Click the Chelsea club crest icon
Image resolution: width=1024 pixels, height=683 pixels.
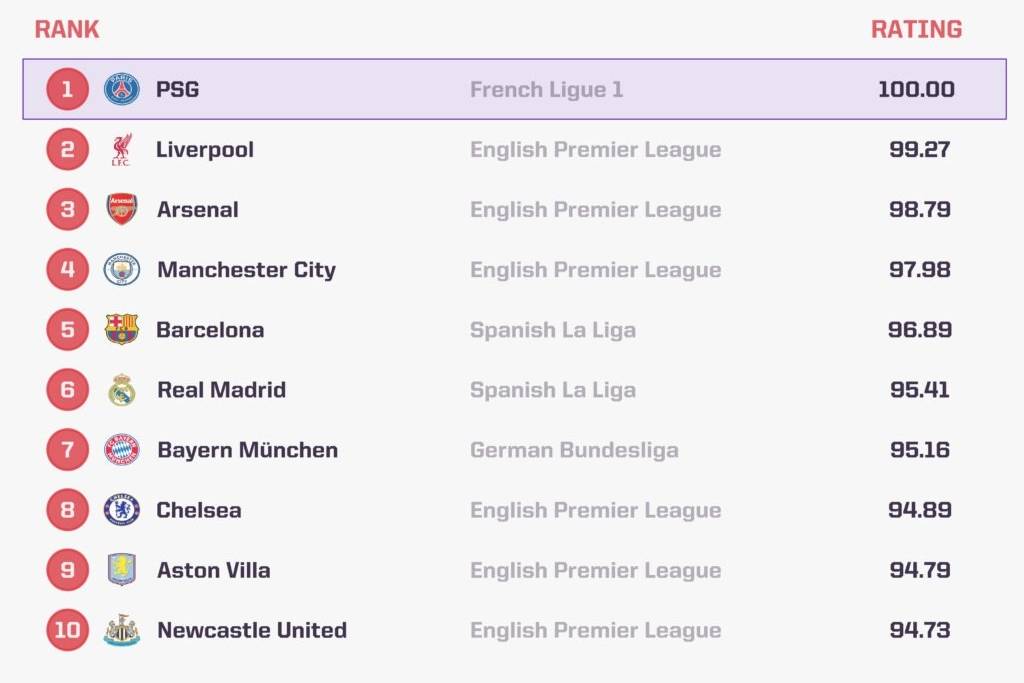click(122, 510)
